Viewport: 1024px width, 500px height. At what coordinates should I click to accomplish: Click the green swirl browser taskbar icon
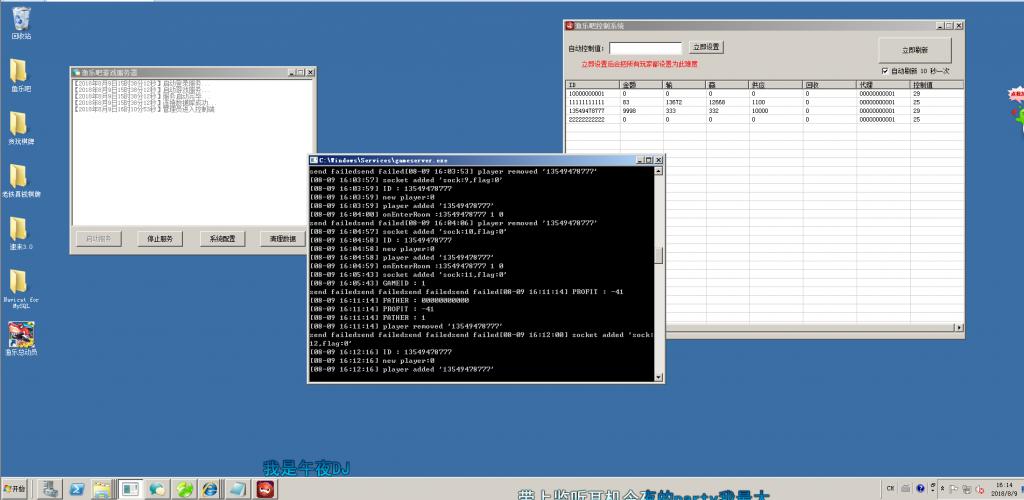(184, 489)
